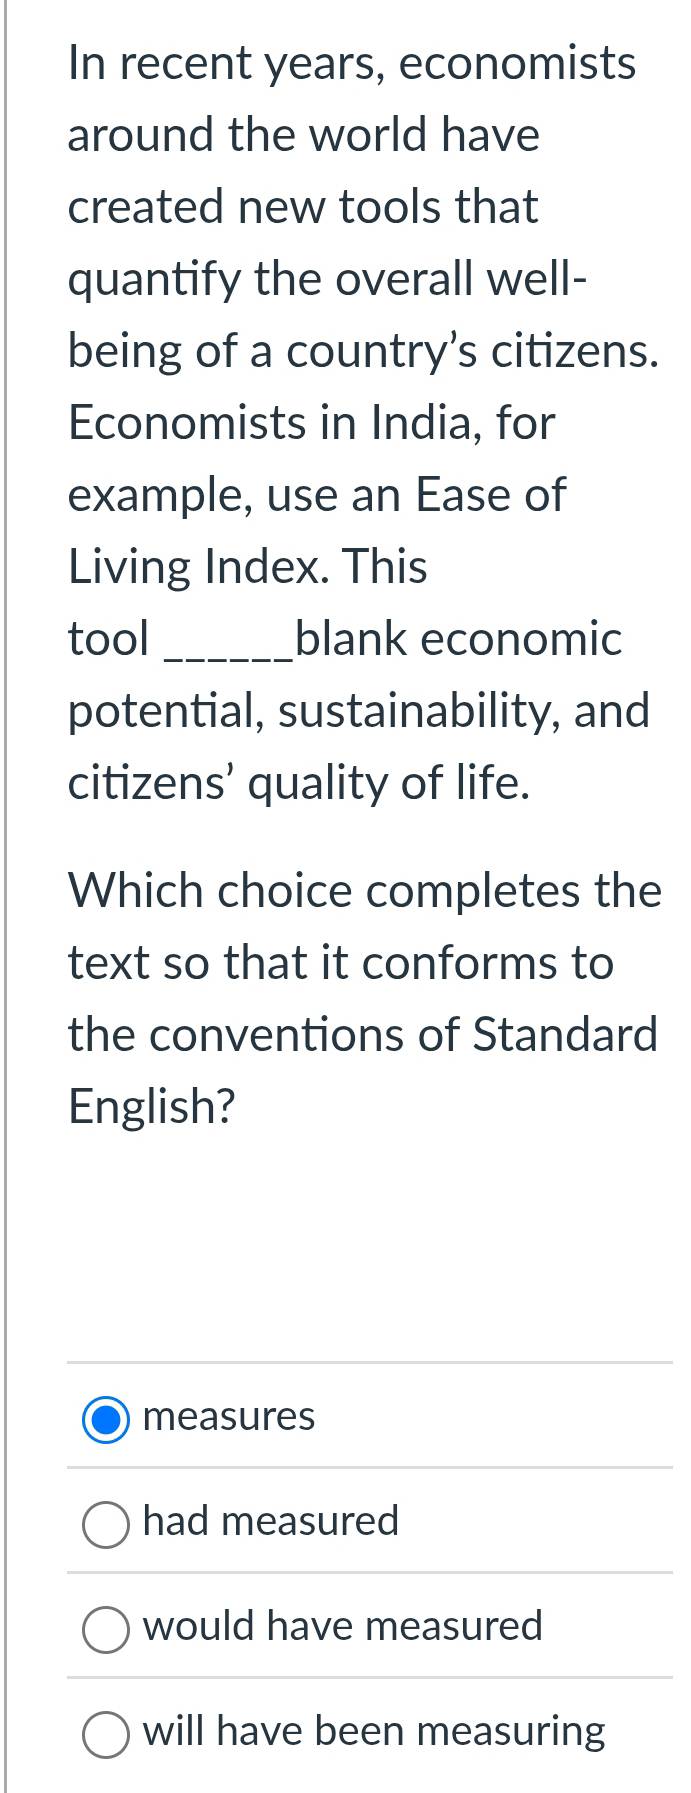
Task: Click the word "English?" in the question
Action: 151,1107
